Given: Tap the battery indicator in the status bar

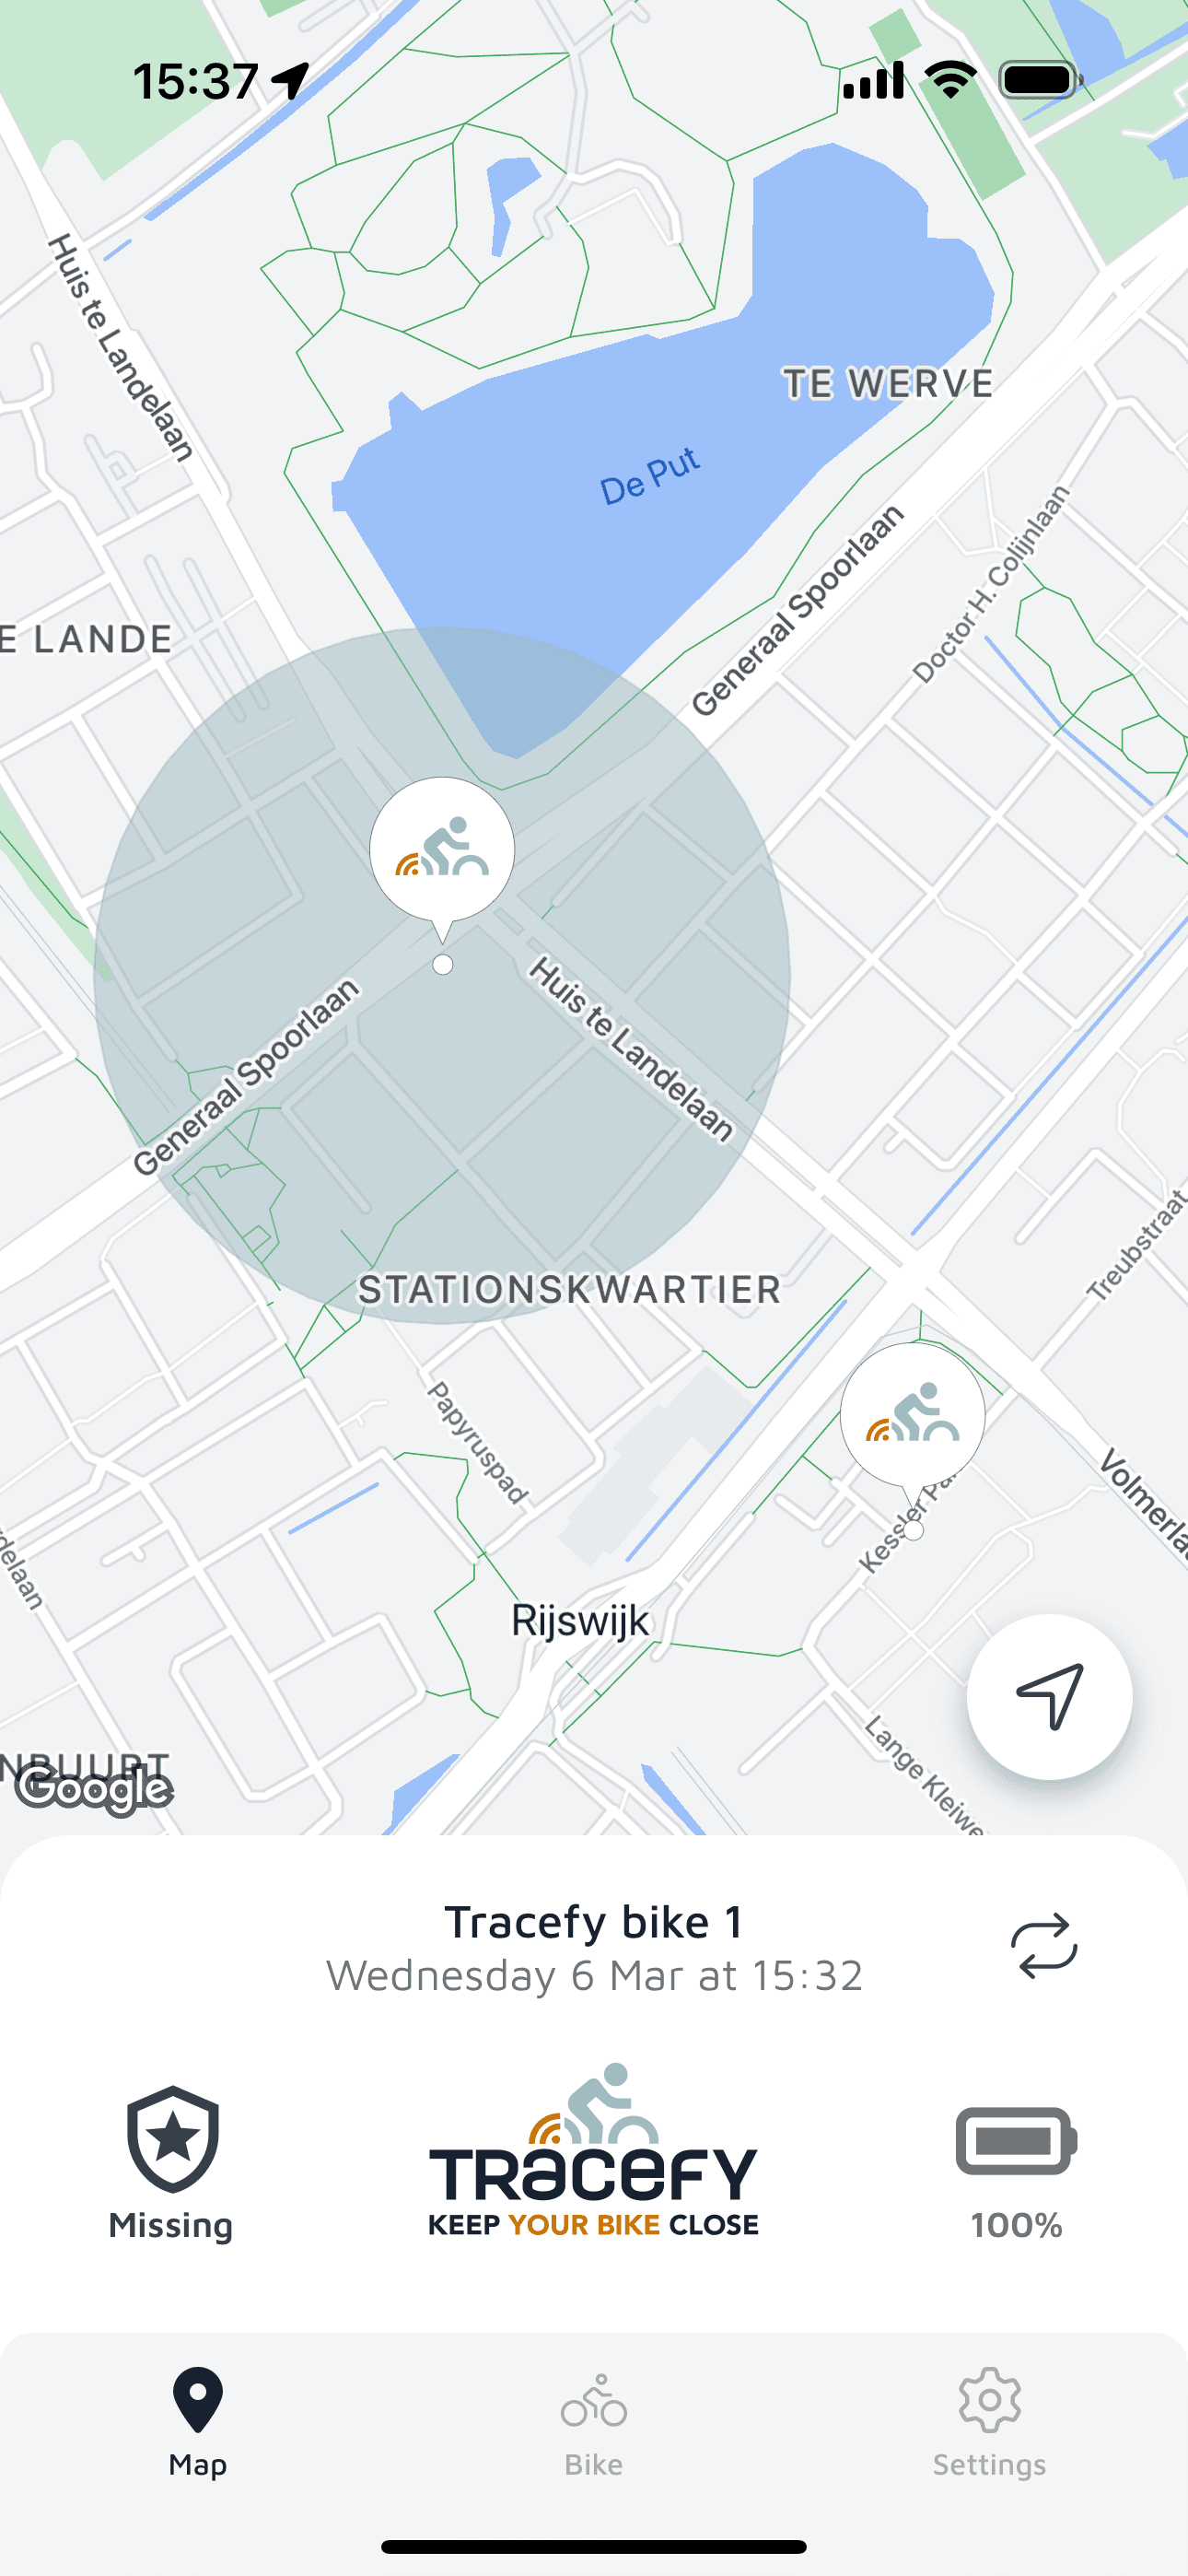Looking at the screenshot, I should pos(1040,80).
